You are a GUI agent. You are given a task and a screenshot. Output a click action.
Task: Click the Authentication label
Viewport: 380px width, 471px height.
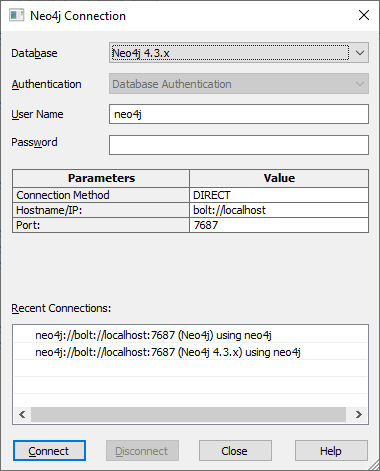pos(46,84)
